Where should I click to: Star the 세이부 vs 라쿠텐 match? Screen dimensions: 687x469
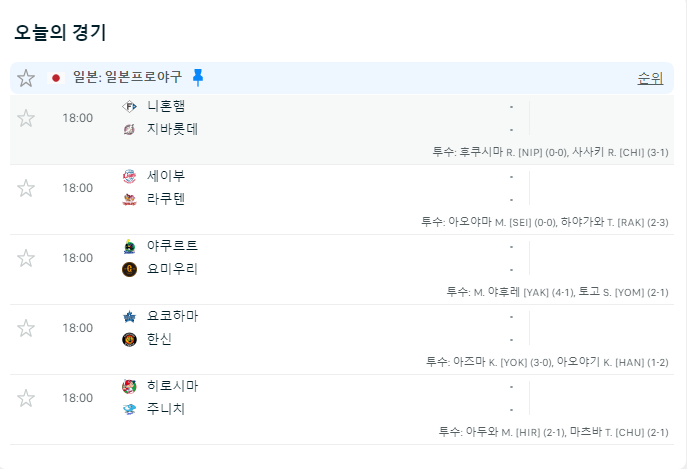[26, 188]
